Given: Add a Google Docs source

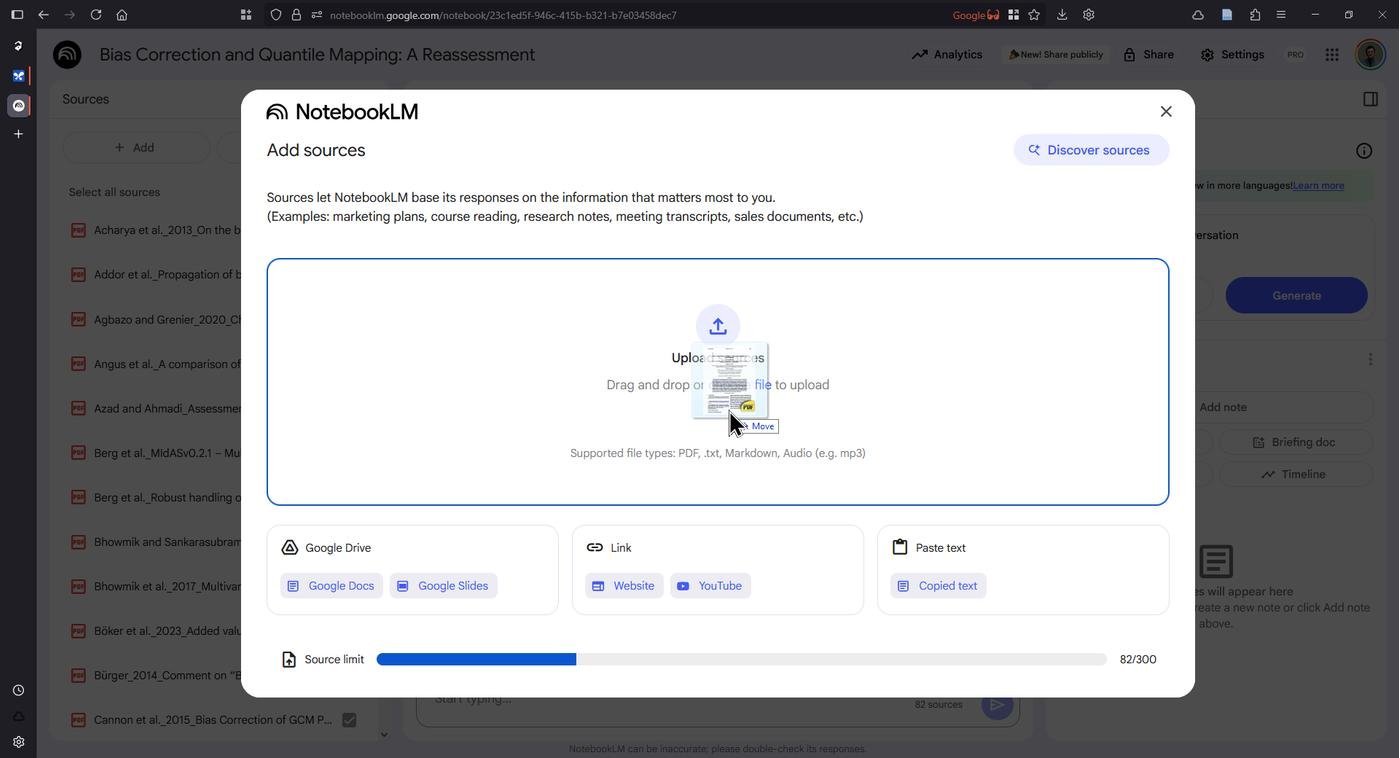Looking at the screenshot, I should click(x=331, y=586).
